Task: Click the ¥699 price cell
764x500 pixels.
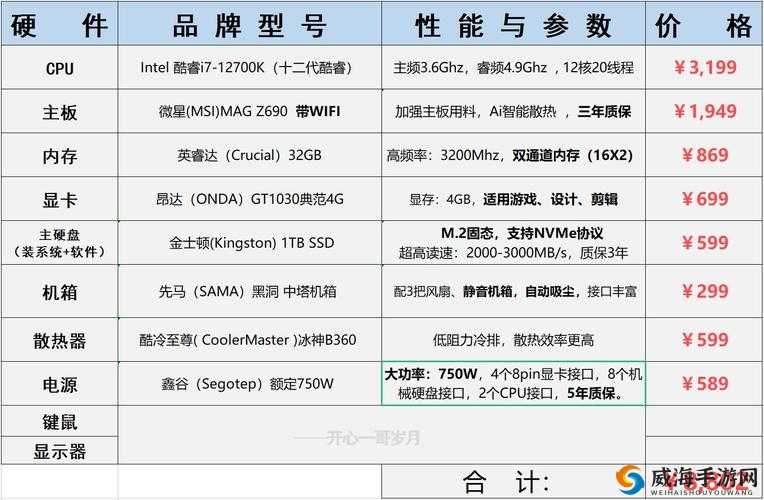Action: point(704,199)
